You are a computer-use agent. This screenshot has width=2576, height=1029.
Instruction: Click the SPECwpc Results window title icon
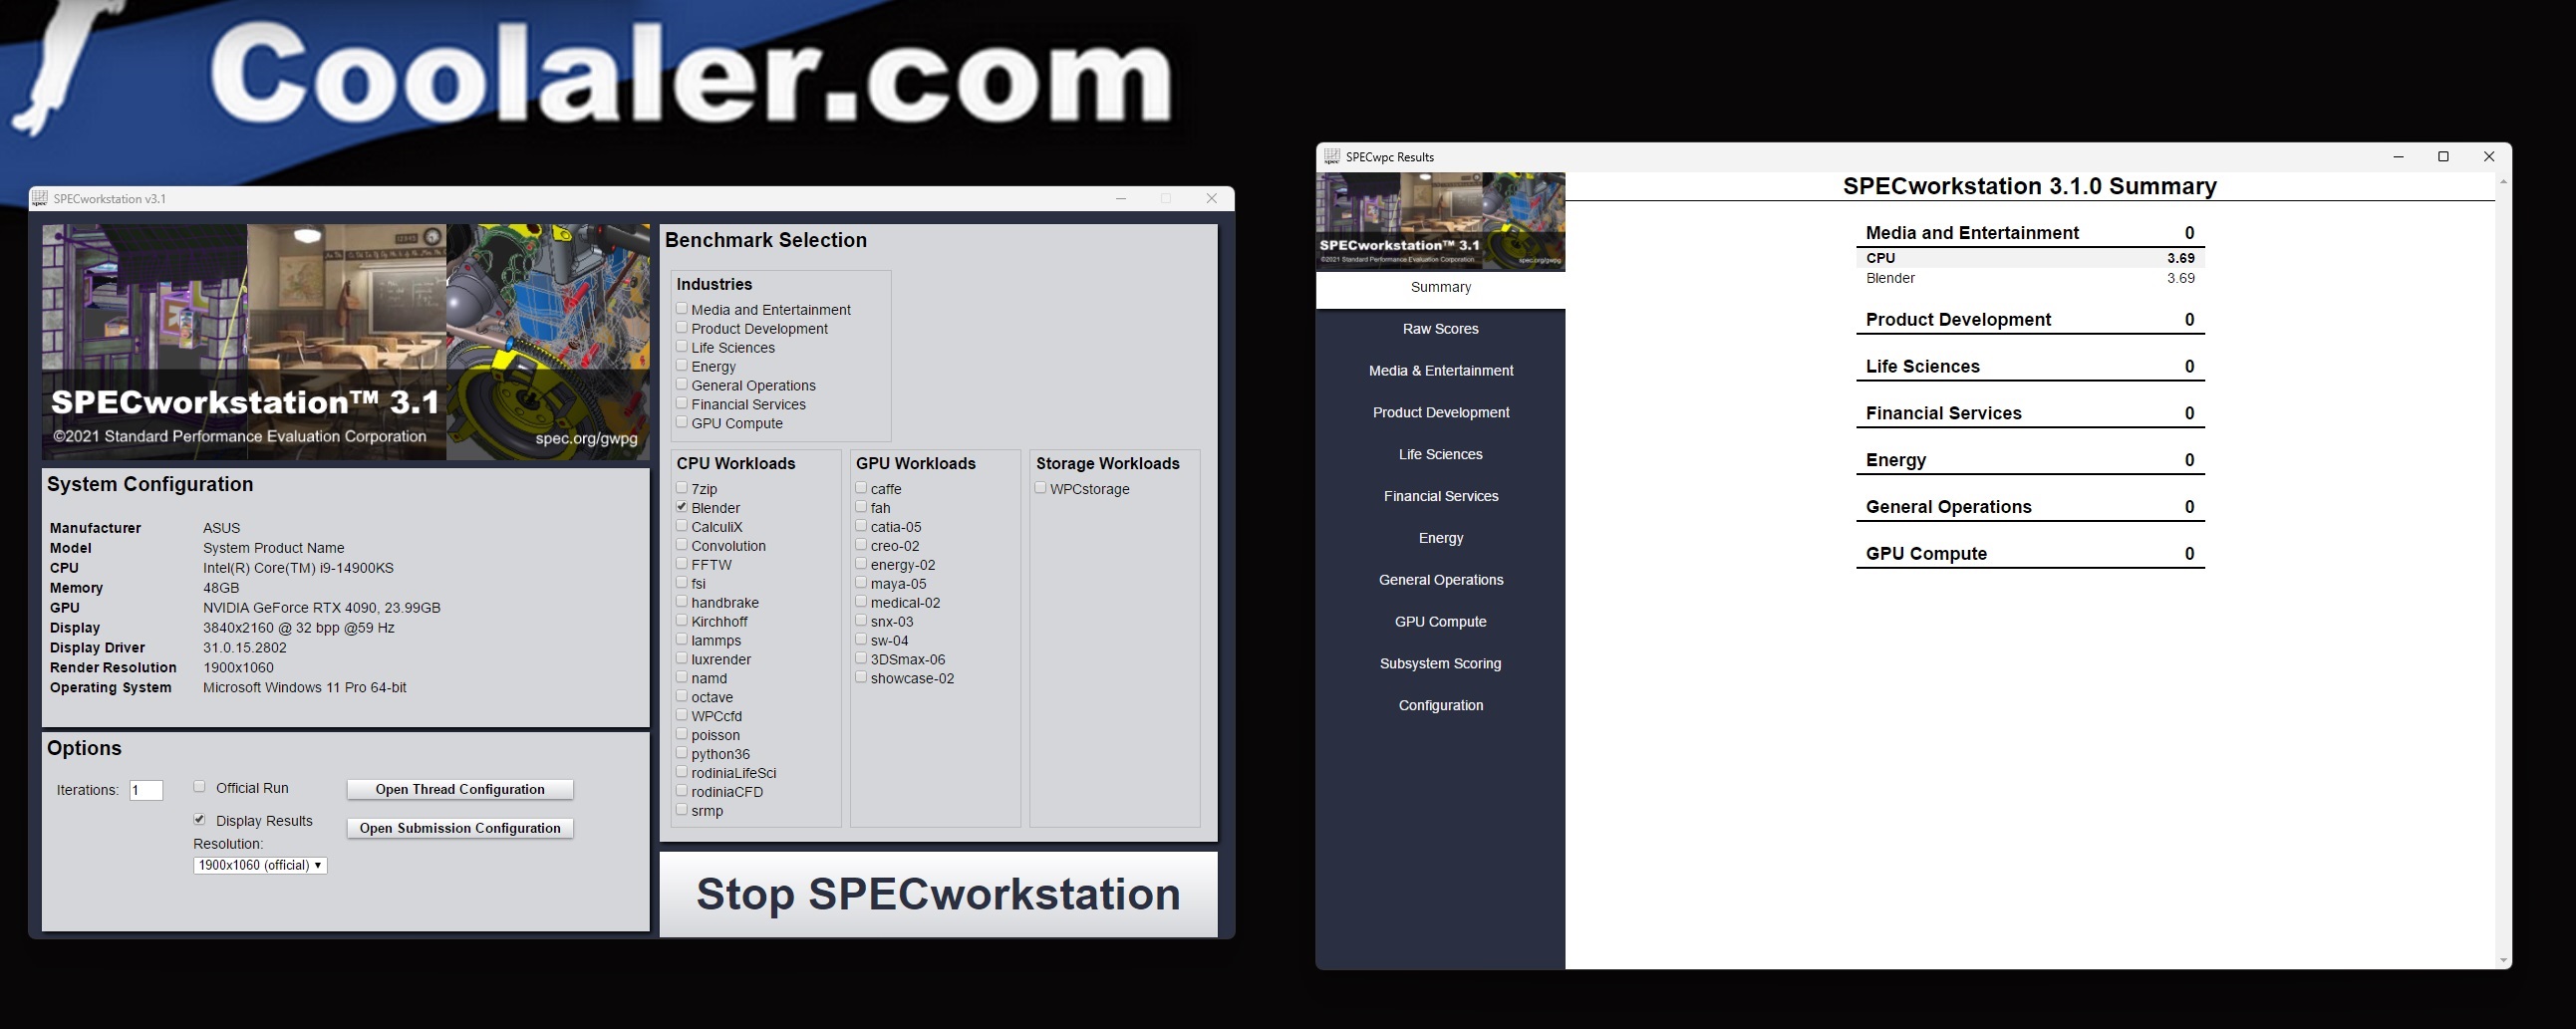click(1331, 156)
